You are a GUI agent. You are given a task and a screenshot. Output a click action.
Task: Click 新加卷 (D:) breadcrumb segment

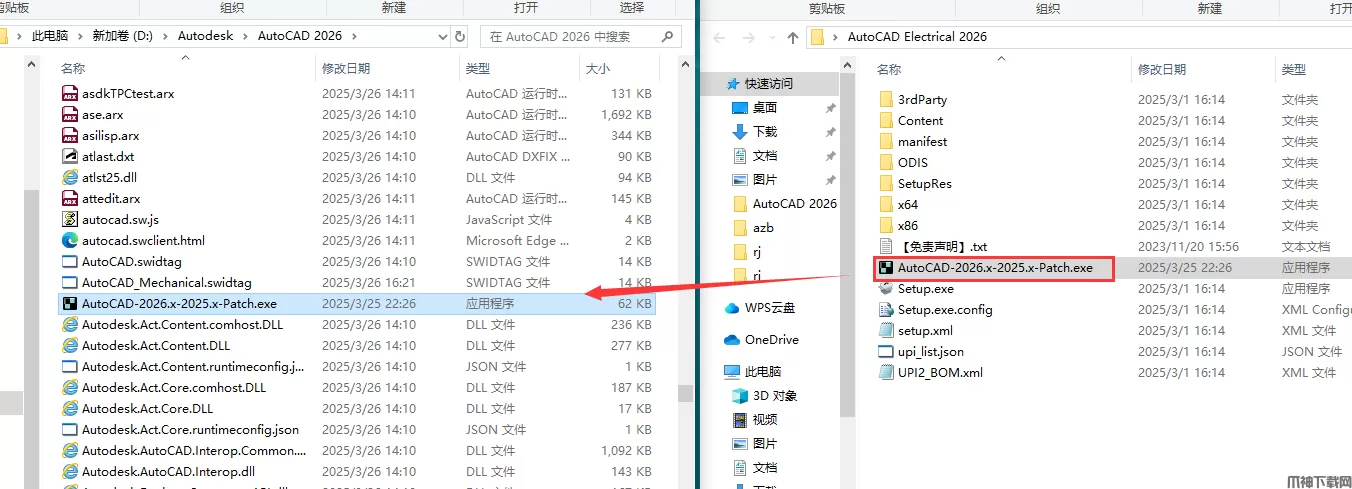[123, 35]
